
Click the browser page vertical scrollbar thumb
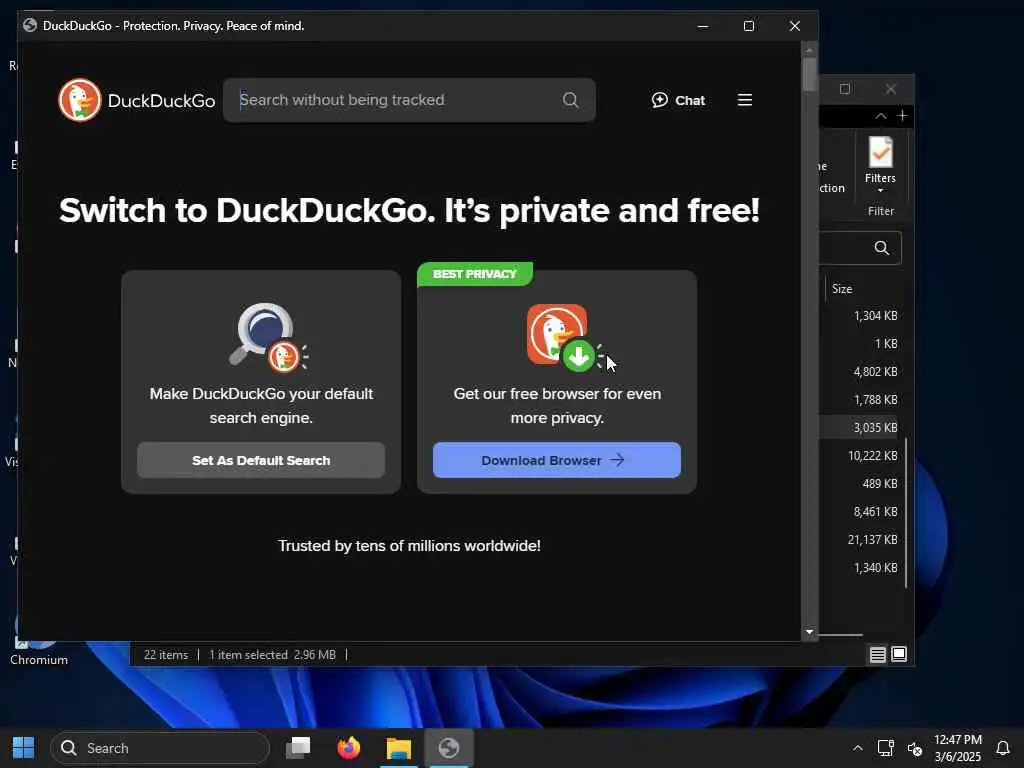click(x=809, y=74)
